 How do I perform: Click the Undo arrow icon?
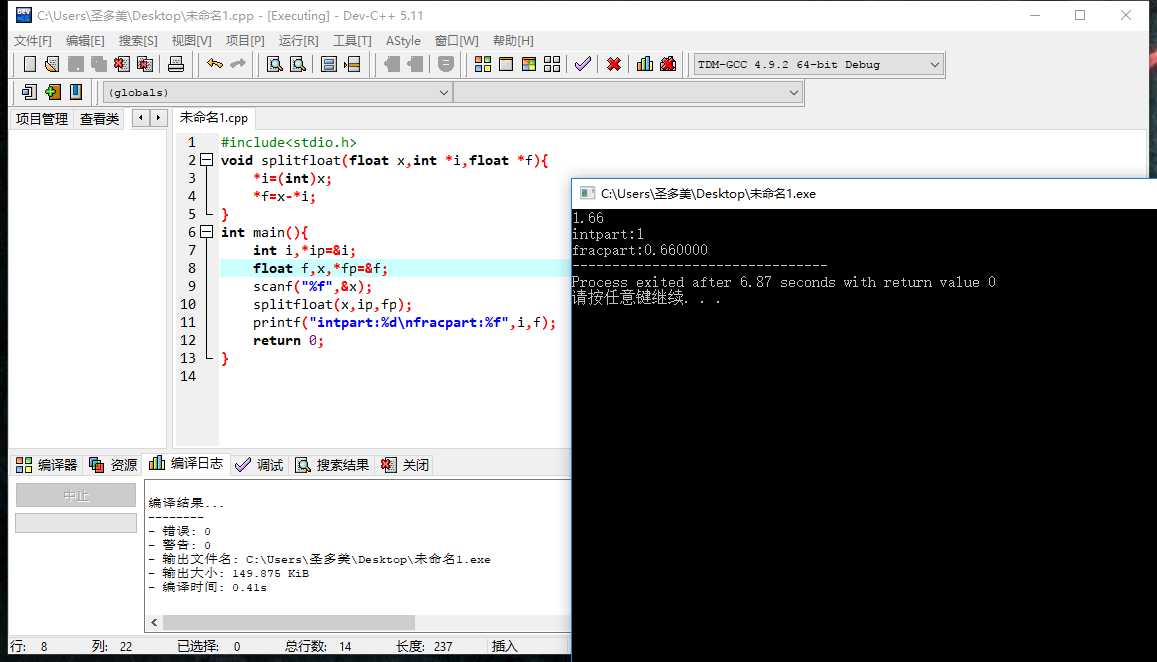215,64
